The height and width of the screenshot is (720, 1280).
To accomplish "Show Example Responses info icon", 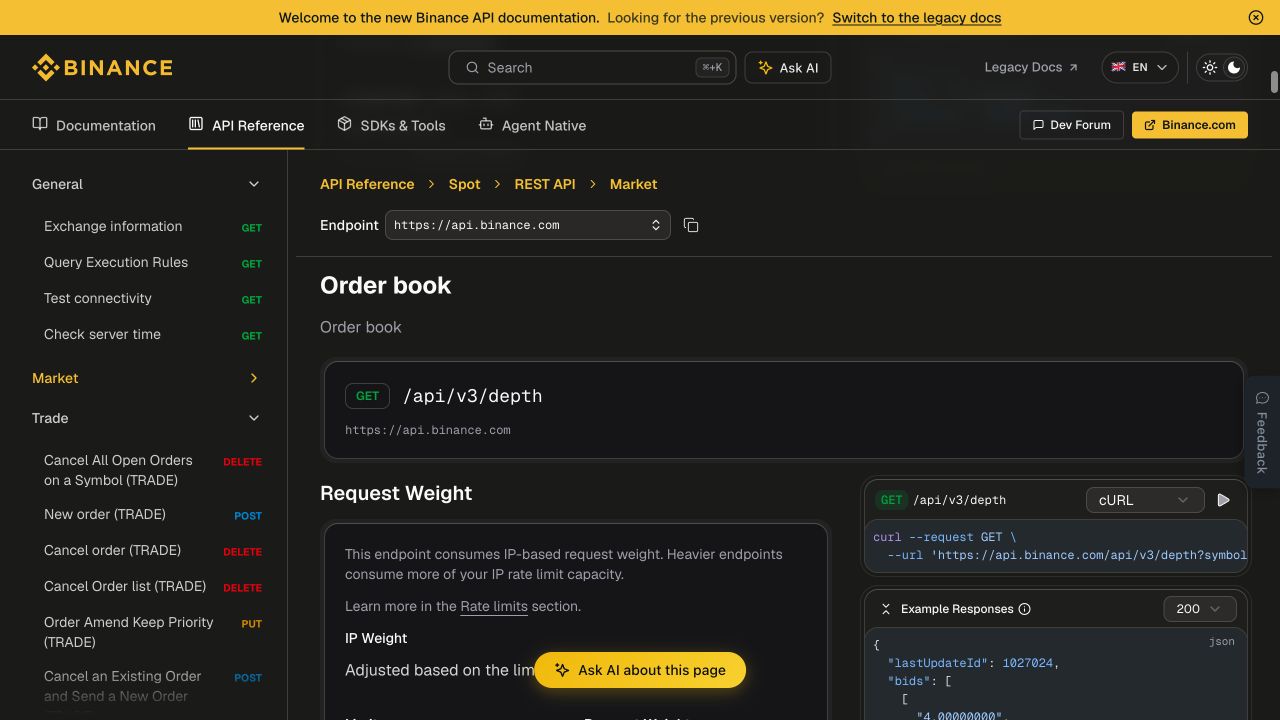I will click(1024, 609).
